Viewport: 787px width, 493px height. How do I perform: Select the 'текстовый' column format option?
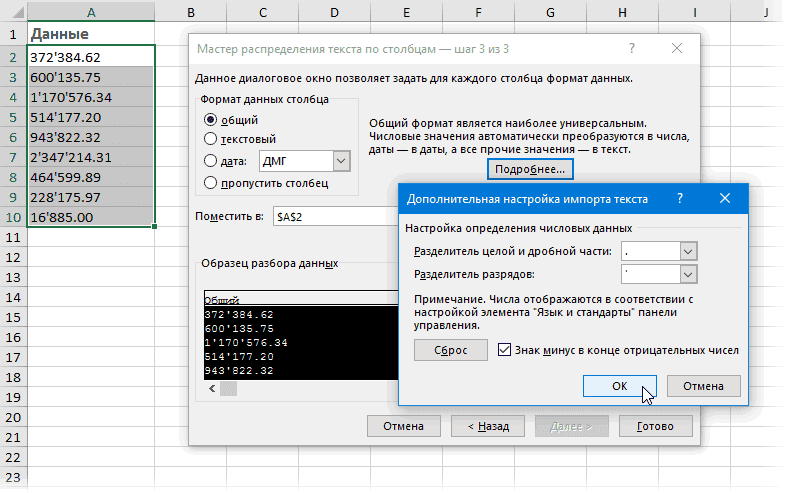click(x=210, y=139)
